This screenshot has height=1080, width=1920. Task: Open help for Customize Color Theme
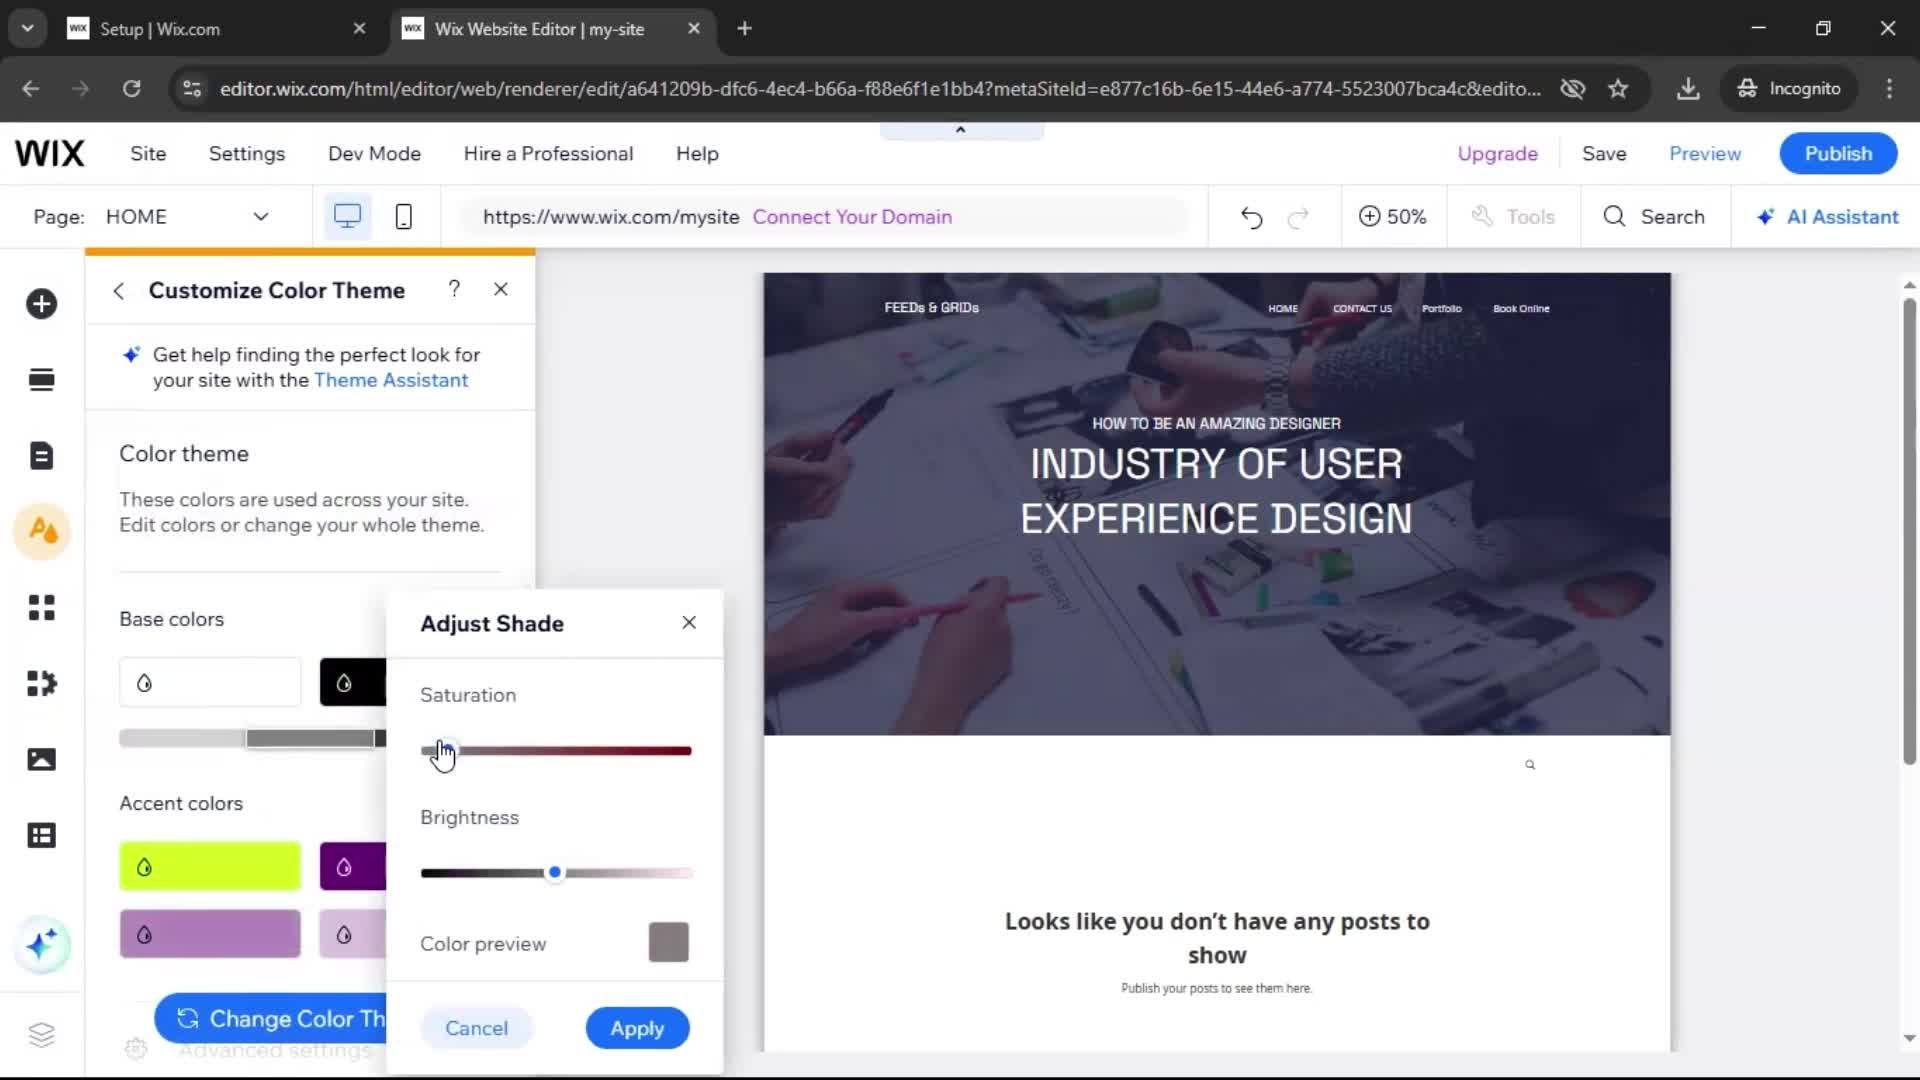(x=454, y=289)
